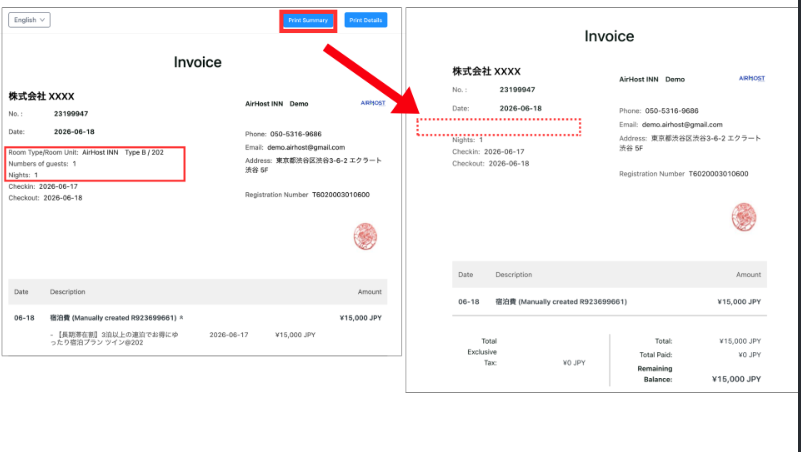
Task: Select the Total Paid ¥0 JPY value
Action: click(749, 355)
